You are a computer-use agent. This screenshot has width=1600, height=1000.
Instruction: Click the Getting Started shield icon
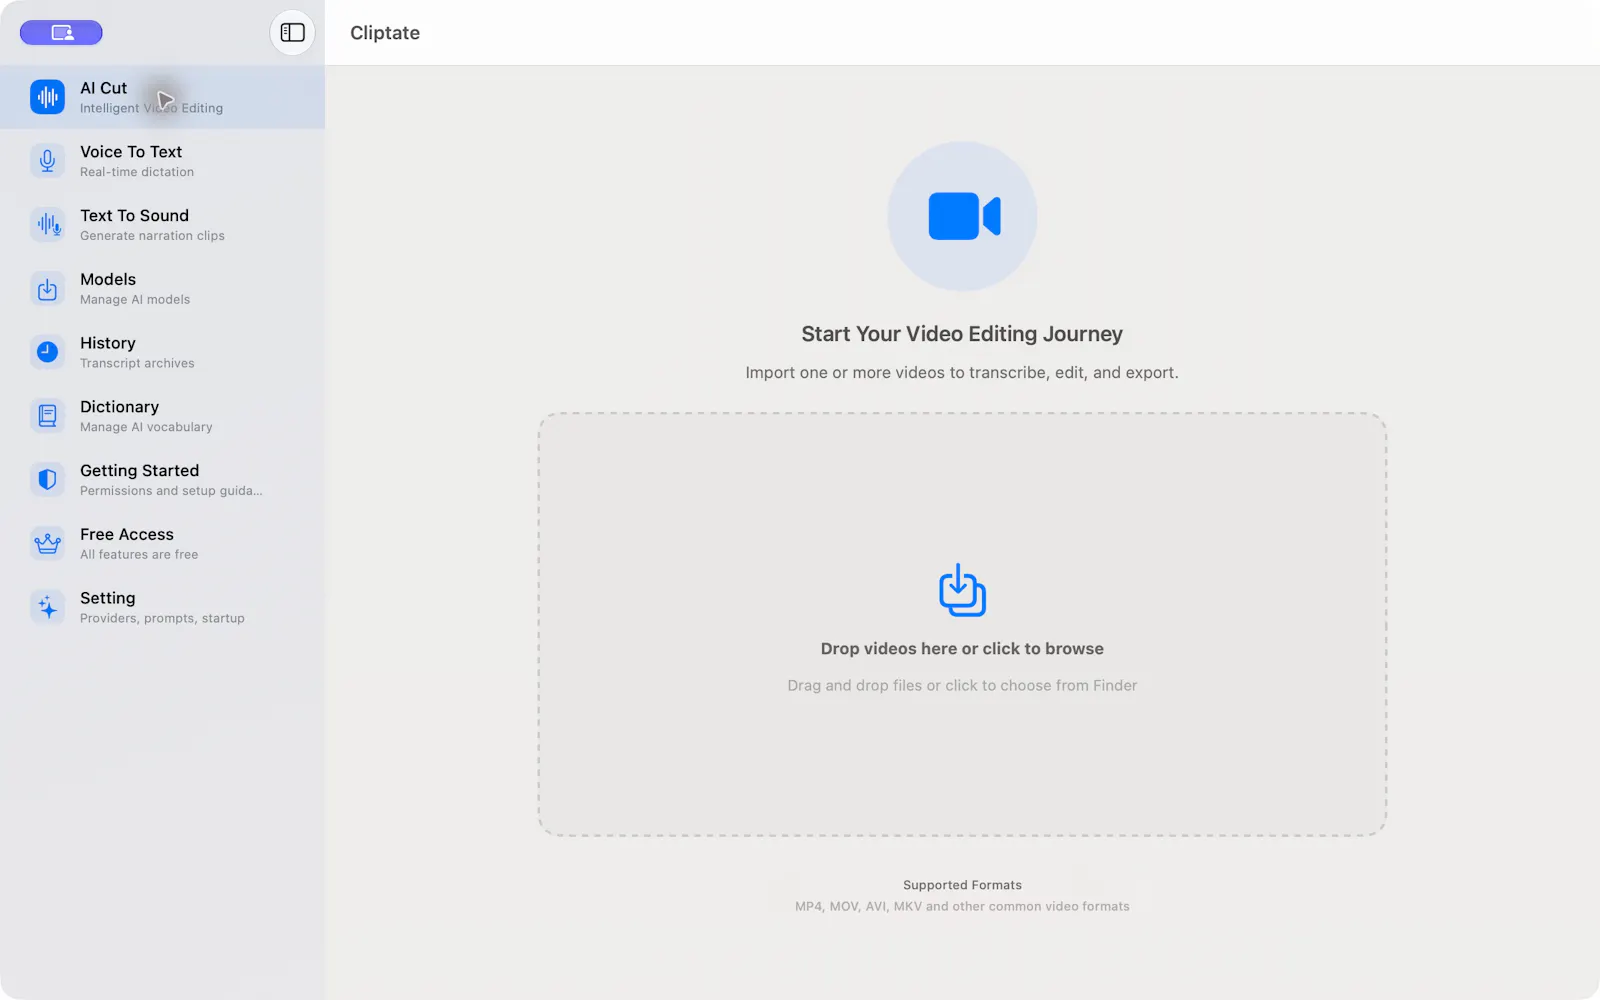[x=47, y=480]
